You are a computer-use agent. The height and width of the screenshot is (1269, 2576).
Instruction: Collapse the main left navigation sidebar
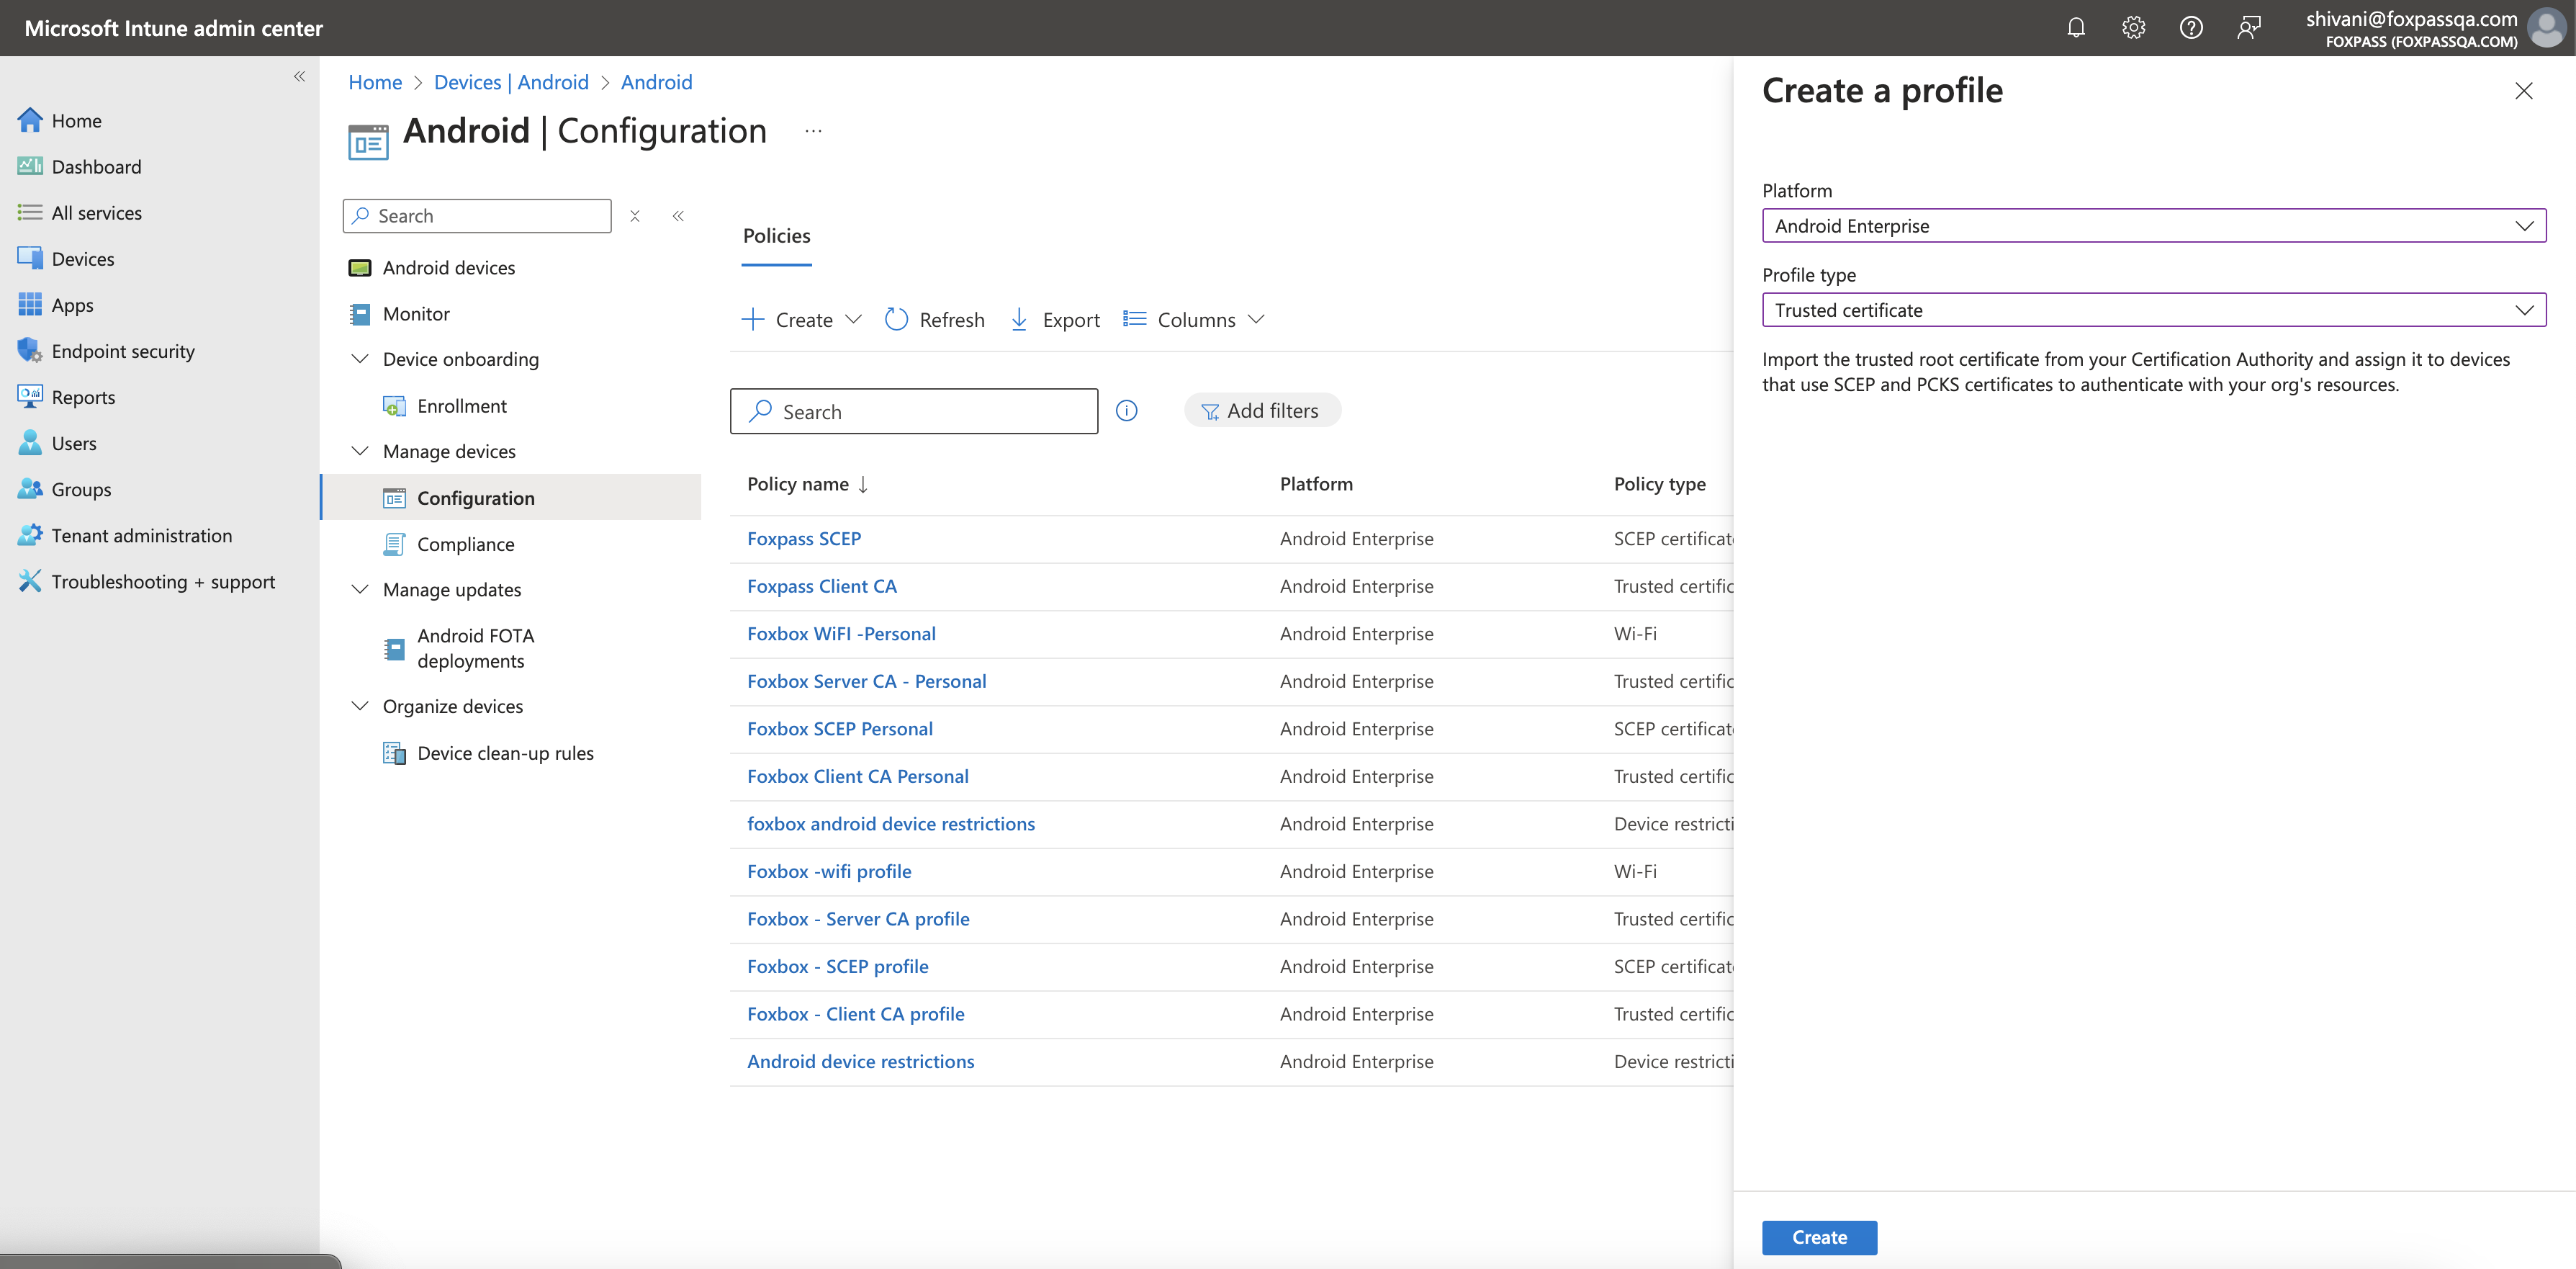click(x=299, y=76)
